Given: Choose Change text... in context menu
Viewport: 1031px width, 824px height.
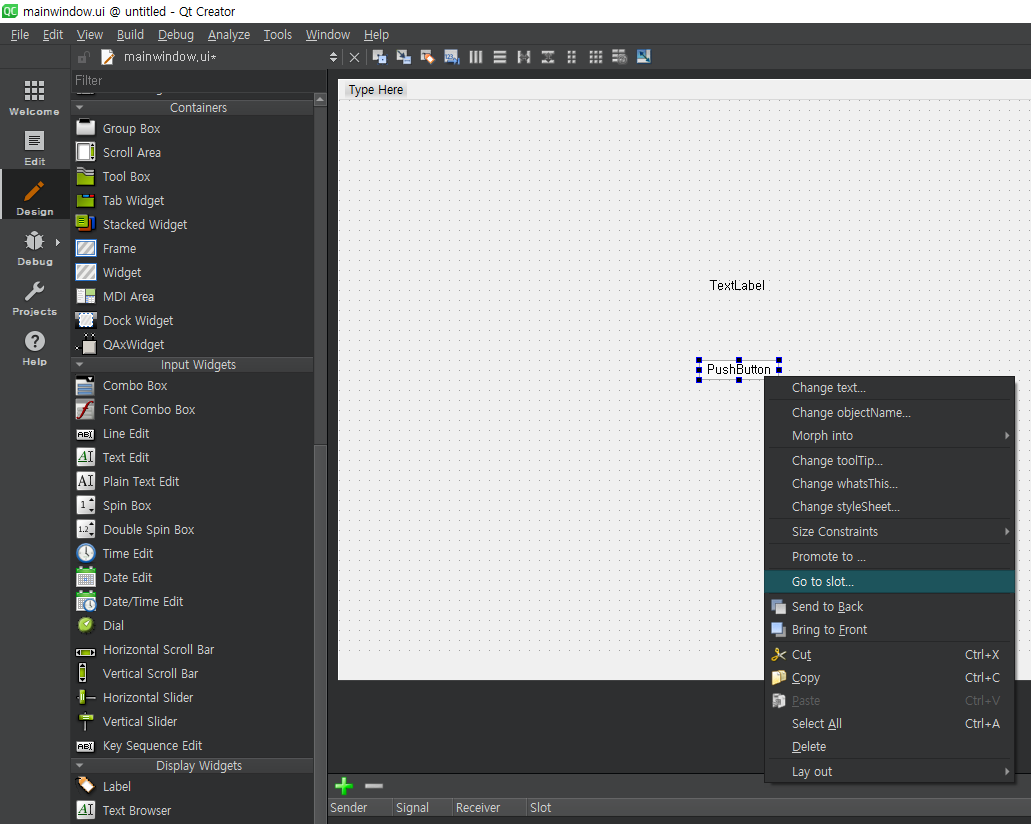Looking at the screenshot, I should (890, 388).
